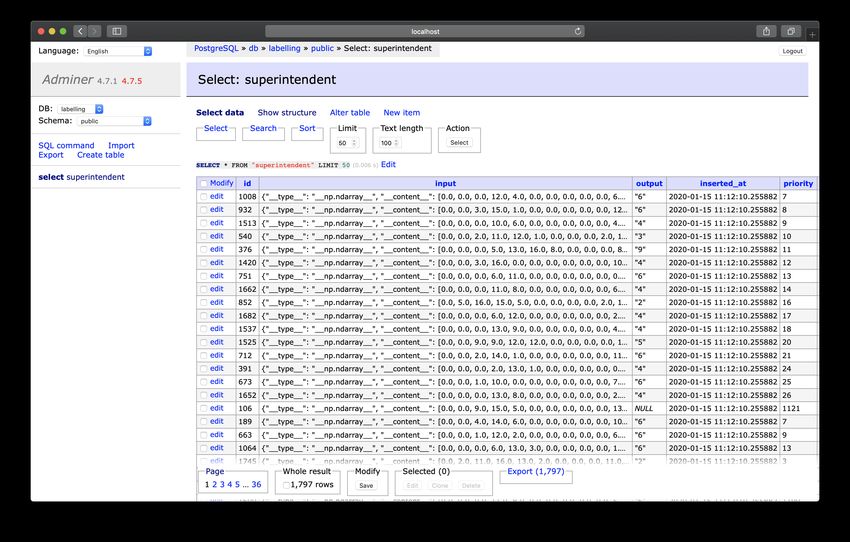
Task: Open the SQL command link
Action: (66, 145)
